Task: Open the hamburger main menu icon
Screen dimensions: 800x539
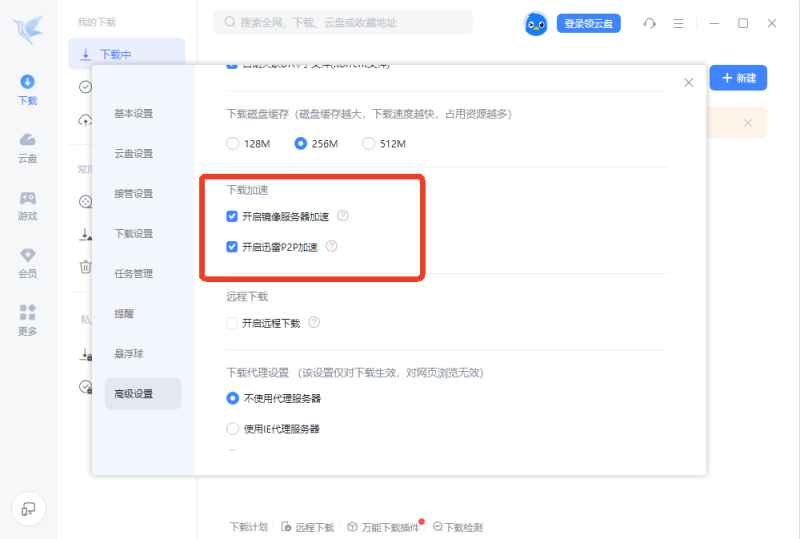Action: [678, 23]
